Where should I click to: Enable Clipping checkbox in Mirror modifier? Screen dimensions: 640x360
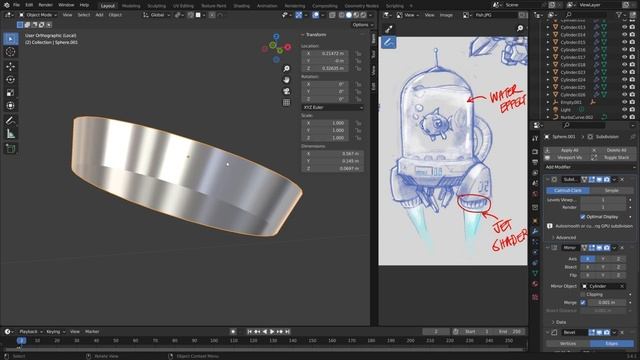(x=583, y=294)
